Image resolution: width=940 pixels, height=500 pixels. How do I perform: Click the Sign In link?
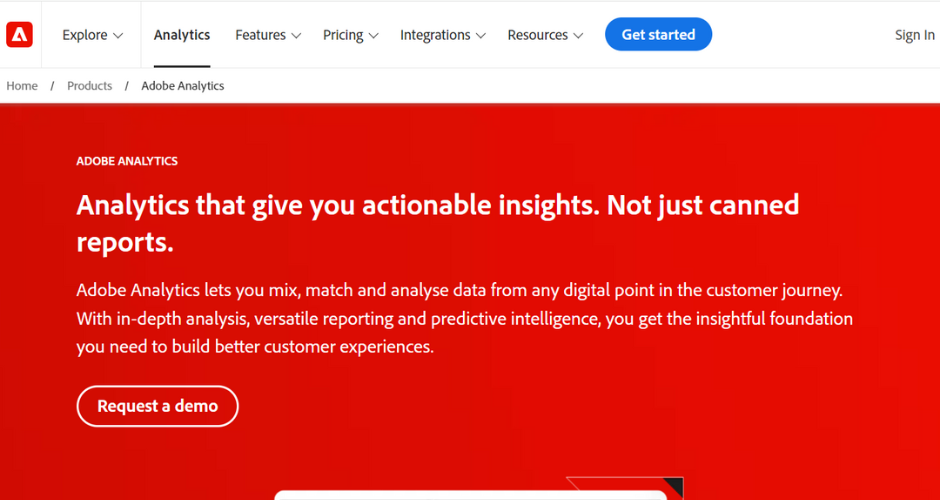[x=914, y=35]
